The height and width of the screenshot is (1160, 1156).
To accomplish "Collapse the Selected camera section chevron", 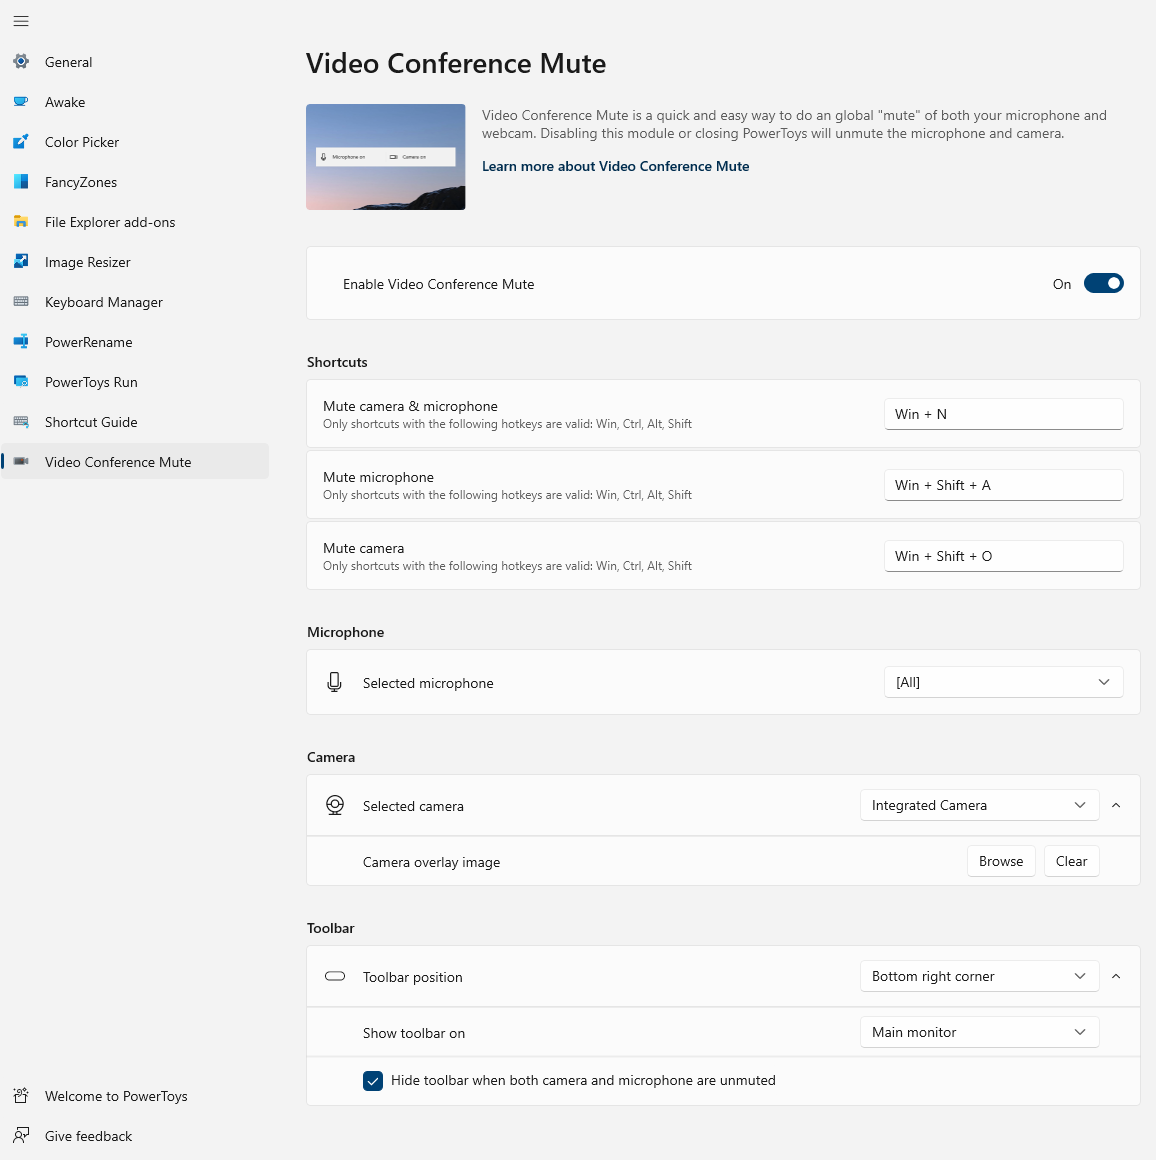I will [x=1116, y=806].
